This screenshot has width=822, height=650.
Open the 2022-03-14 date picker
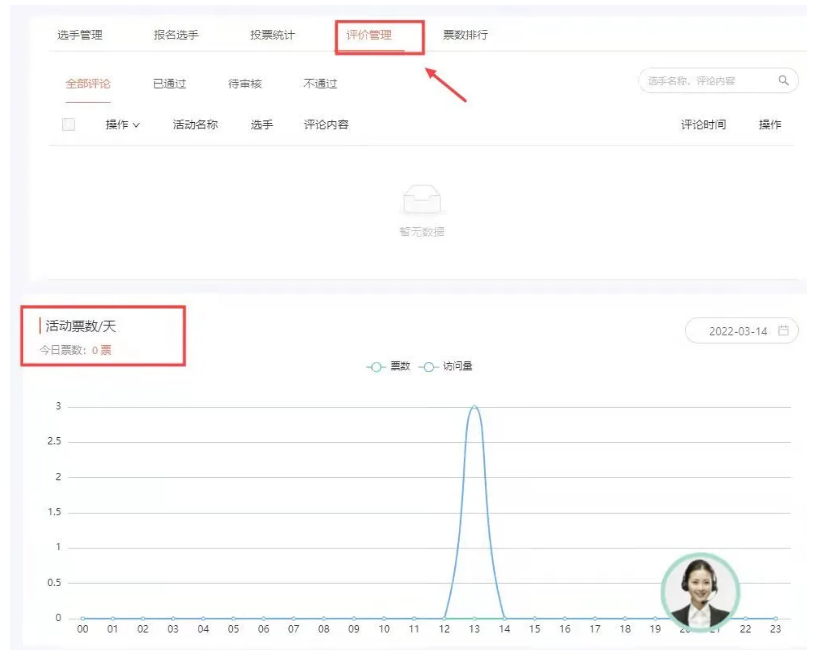(x=741, y=331)
